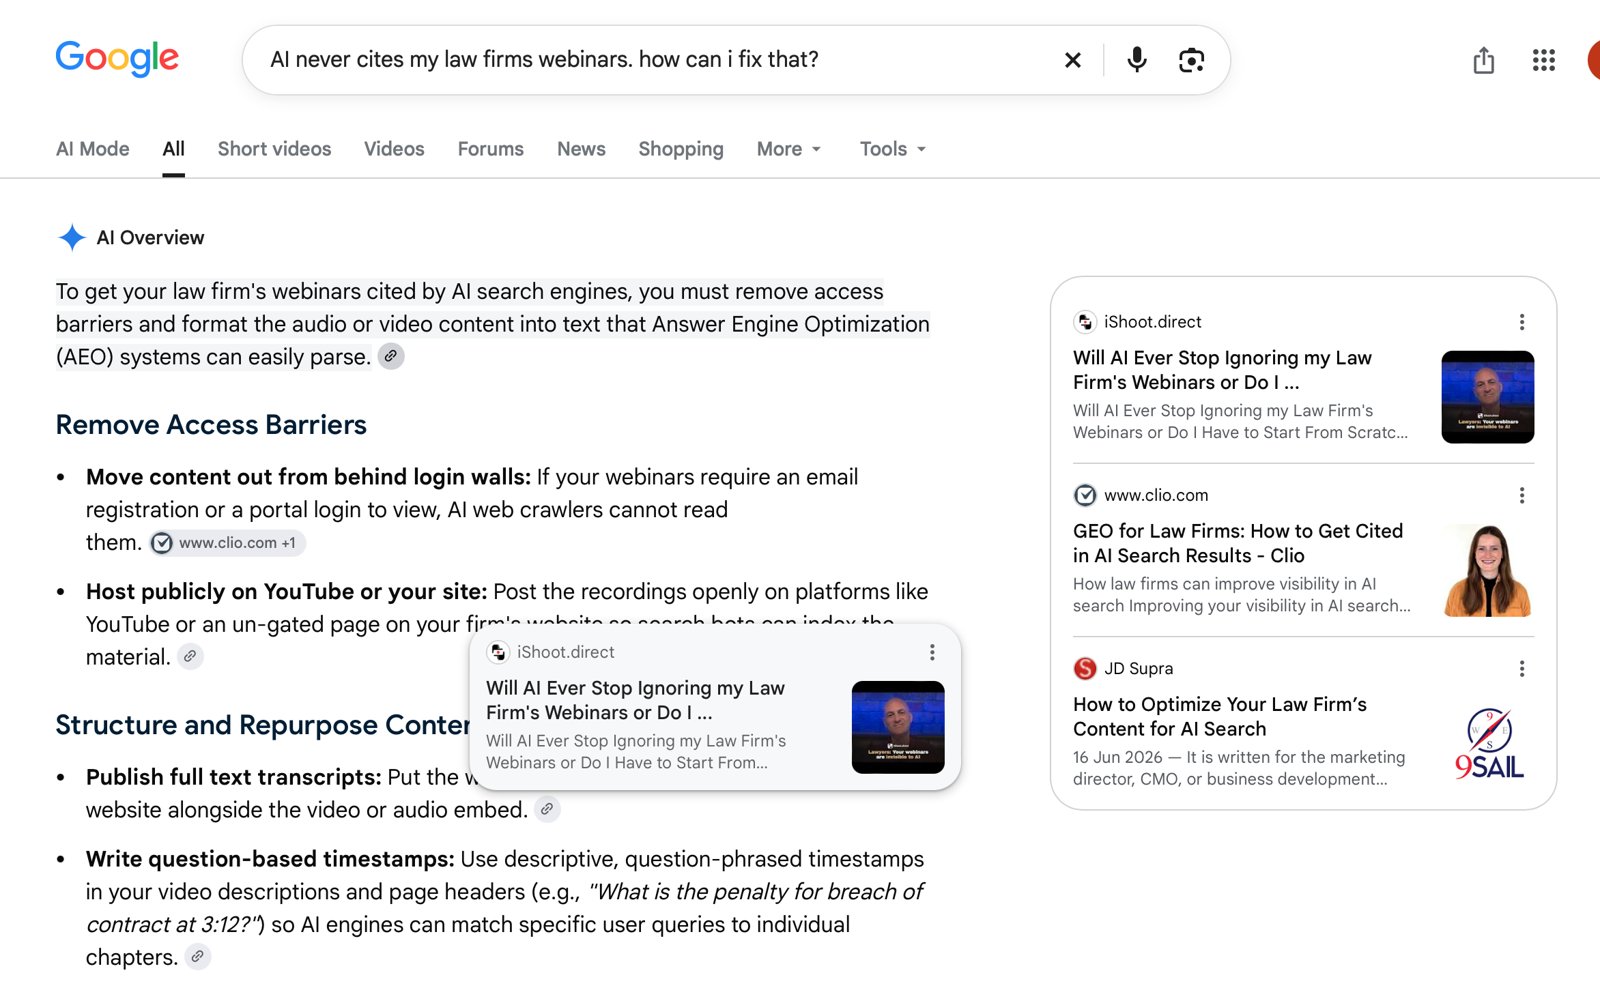Open the News tab

pyautogui.click(x=581, y=149)
